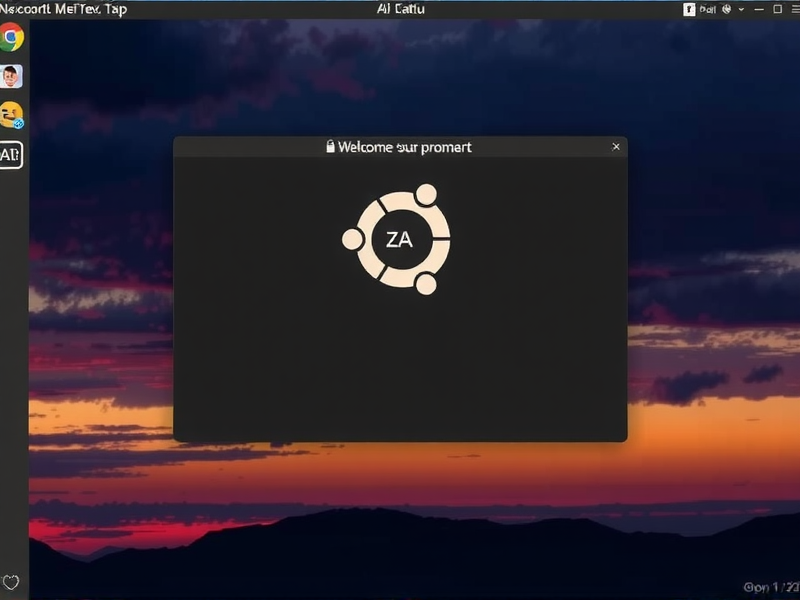Click the padlock icon in the dialog title
This screenshot has height=600, width=800.
point(331,146)
